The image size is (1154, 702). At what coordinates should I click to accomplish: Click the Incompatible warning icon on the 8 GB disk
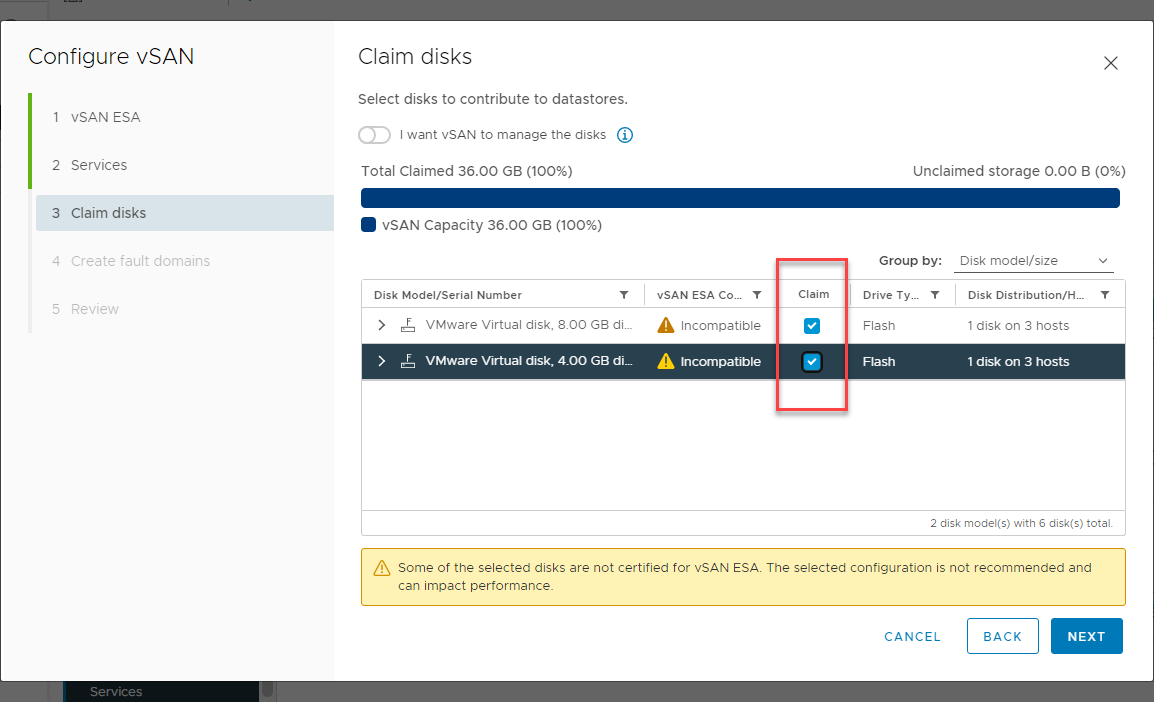[x=666, y=325]
